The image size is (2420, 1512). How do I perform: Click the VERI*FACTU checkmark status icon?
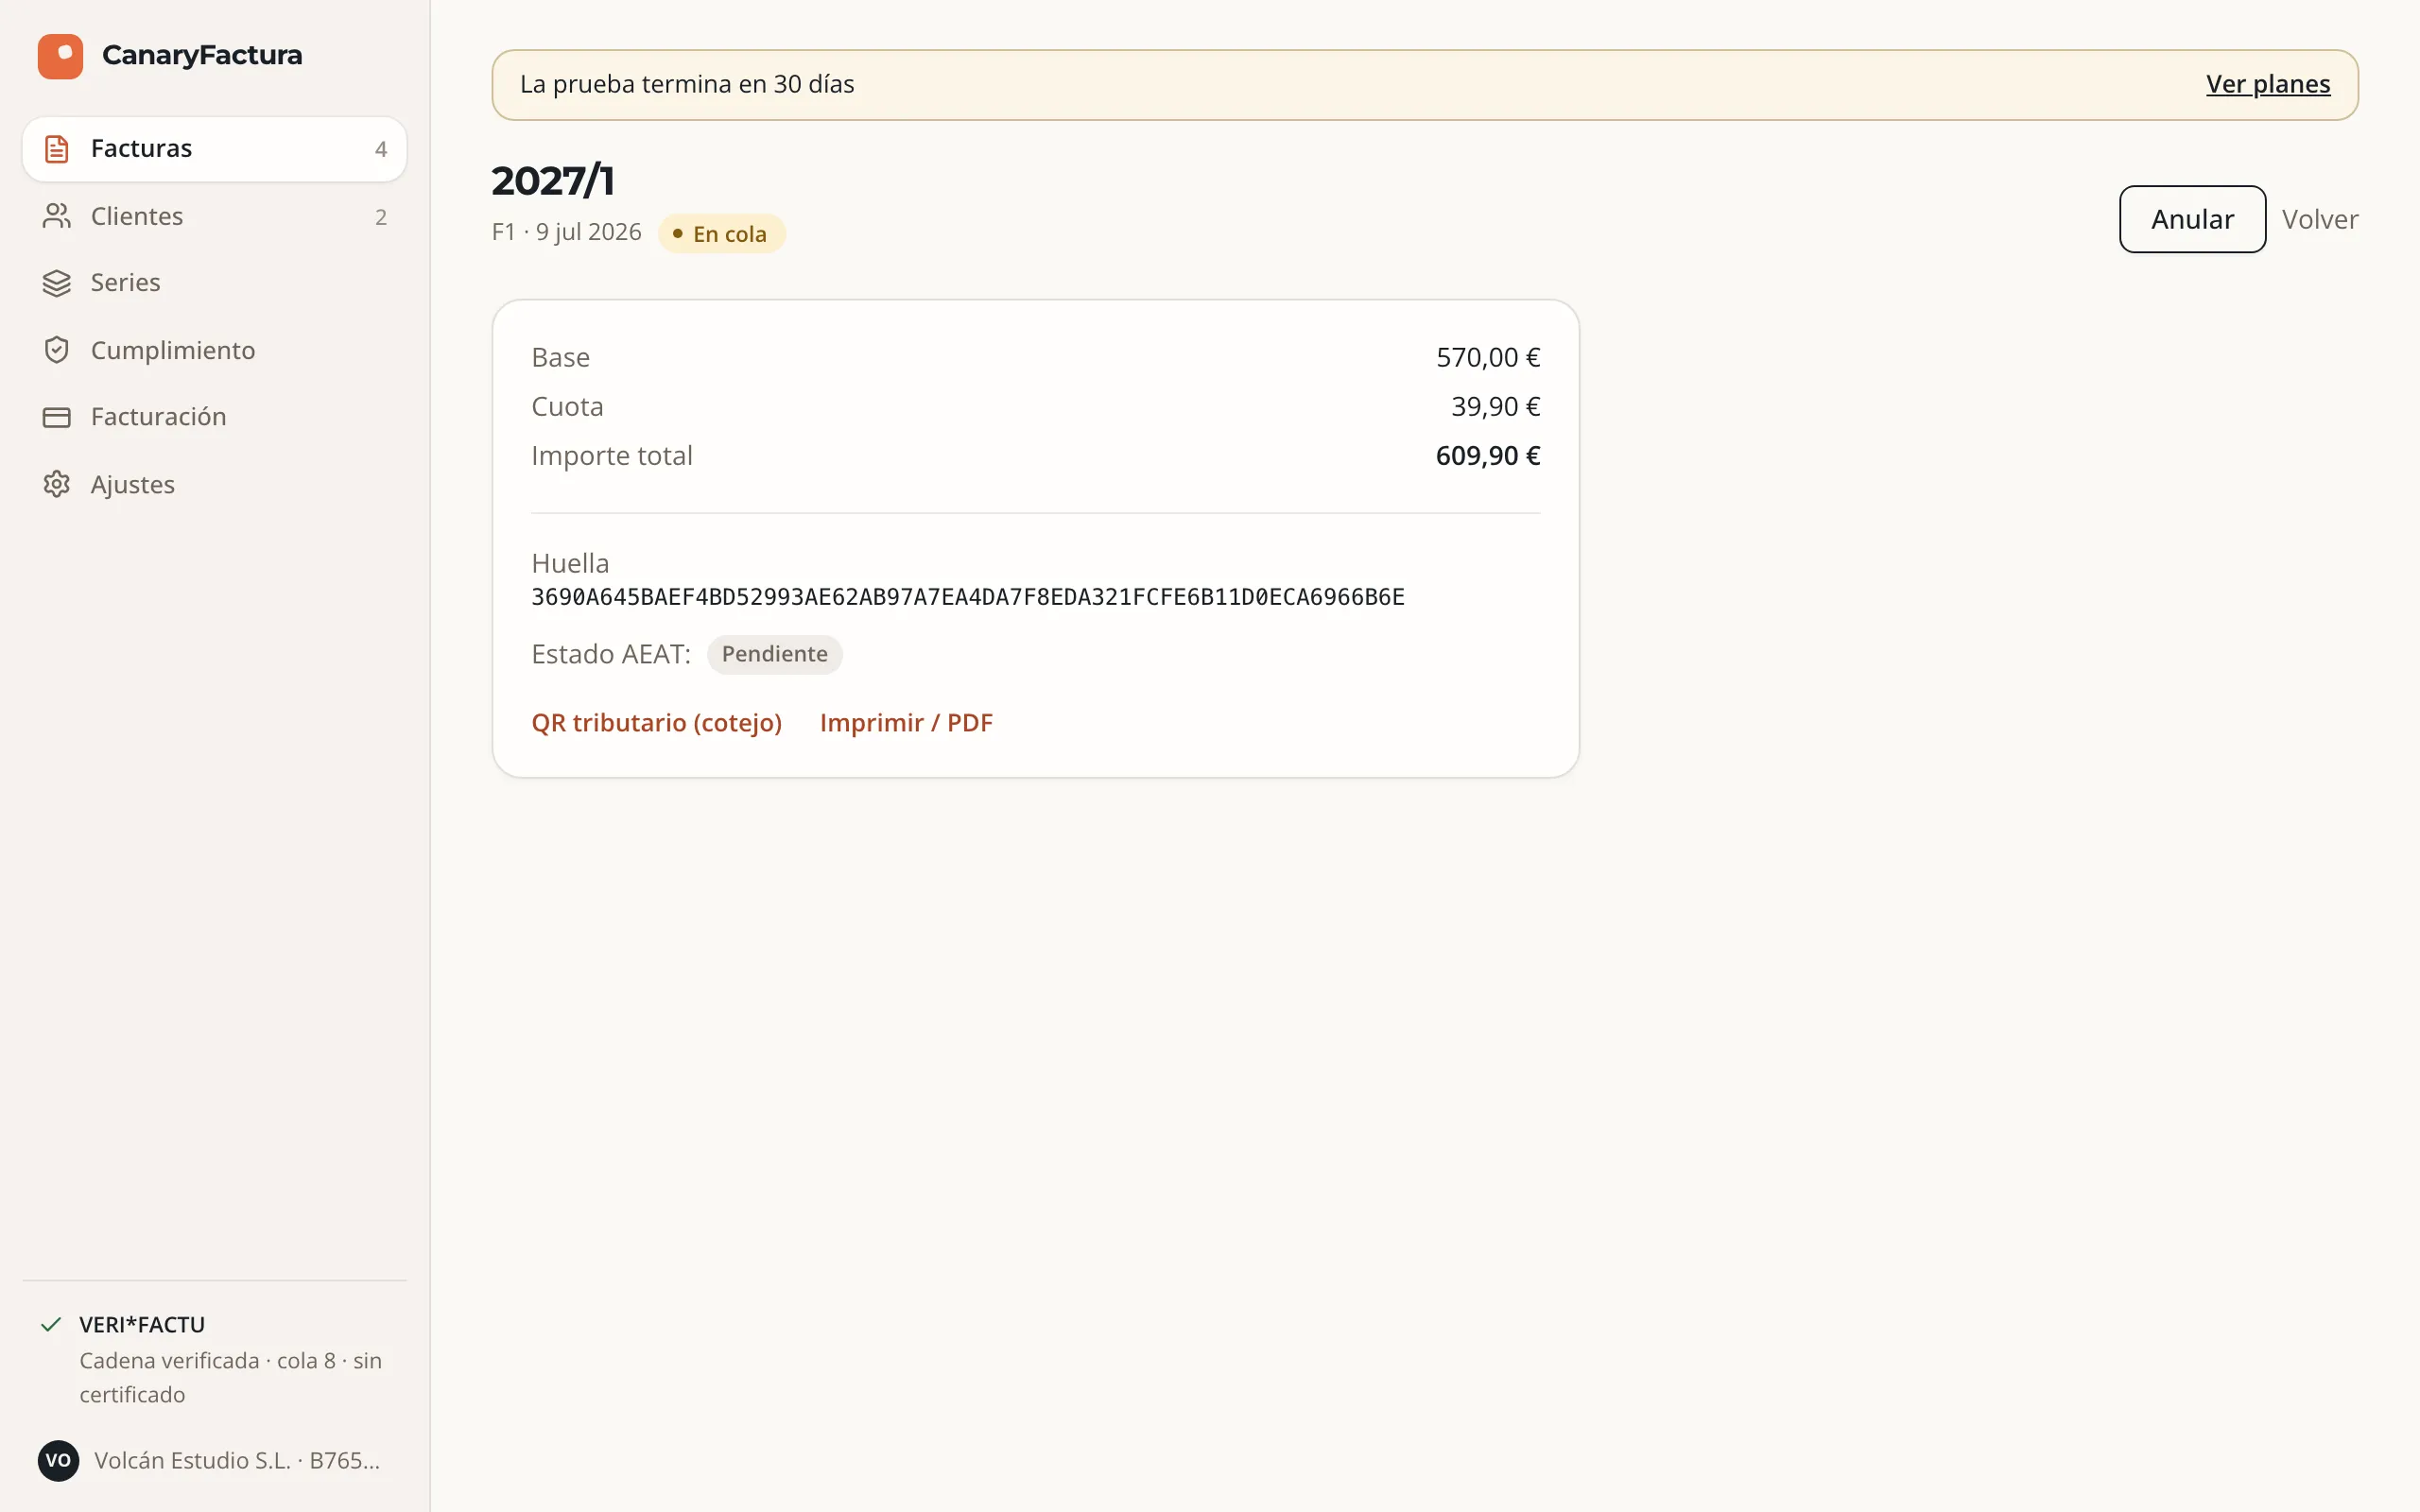(x=51, y=1325)
